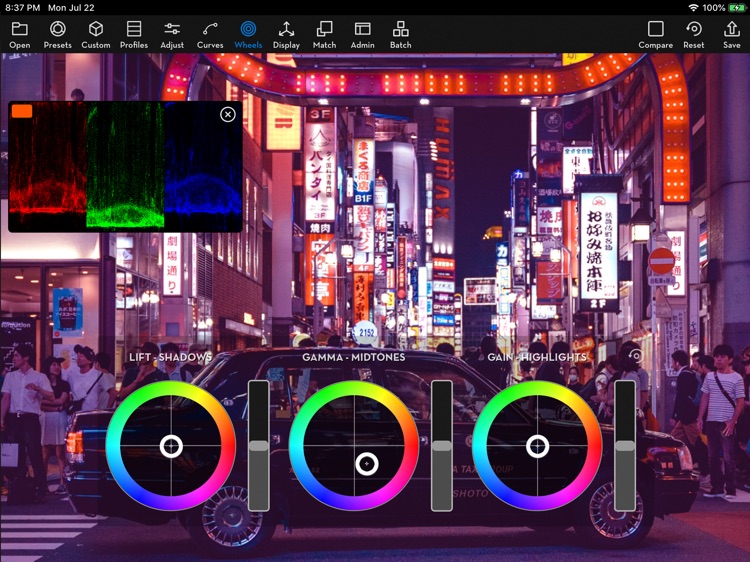This screenshot has height=562, width=750.
Task: Click the Gamma Midtones brightness slider
Action: point(442,446)
